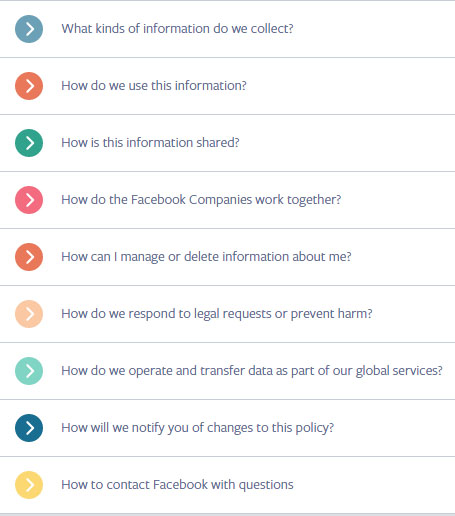The height and width of the screenshot is (516, 455).
Task: Click green chevron icon for information shared
Action: coord(29,143)
